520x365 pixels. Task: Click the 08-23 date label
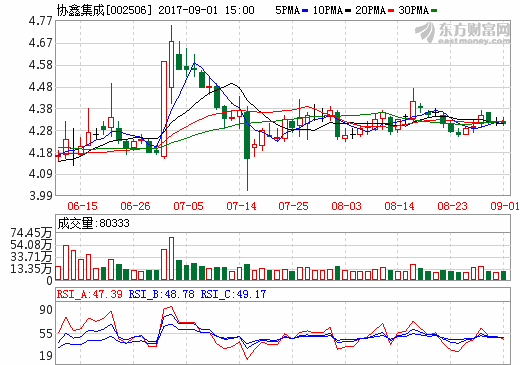pos(452,206)
